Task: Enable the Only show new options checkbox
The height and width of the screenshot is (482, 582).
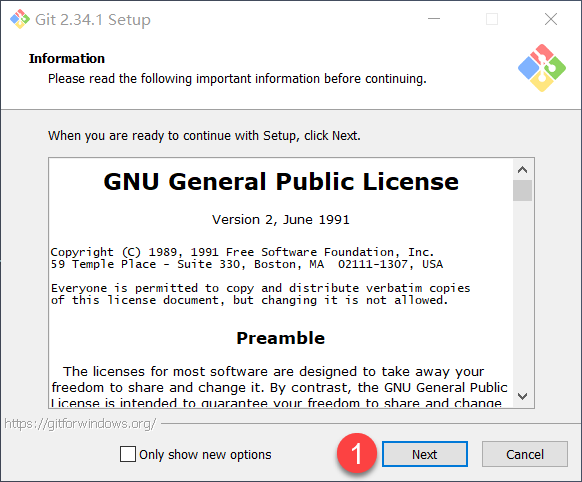Action: point(128,454)
